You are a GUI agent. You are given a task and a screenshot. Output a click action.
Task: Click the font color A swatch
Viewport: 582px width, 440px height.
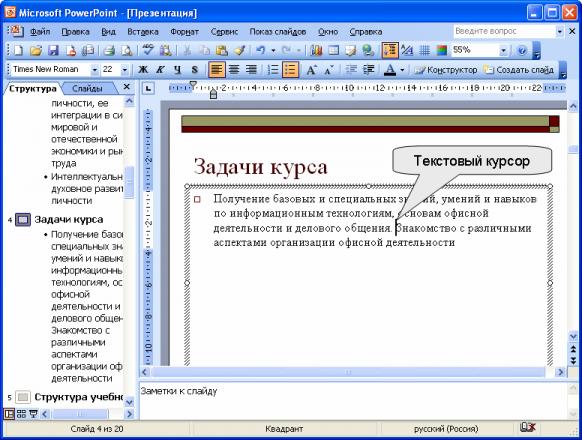(x=390, y=69)
